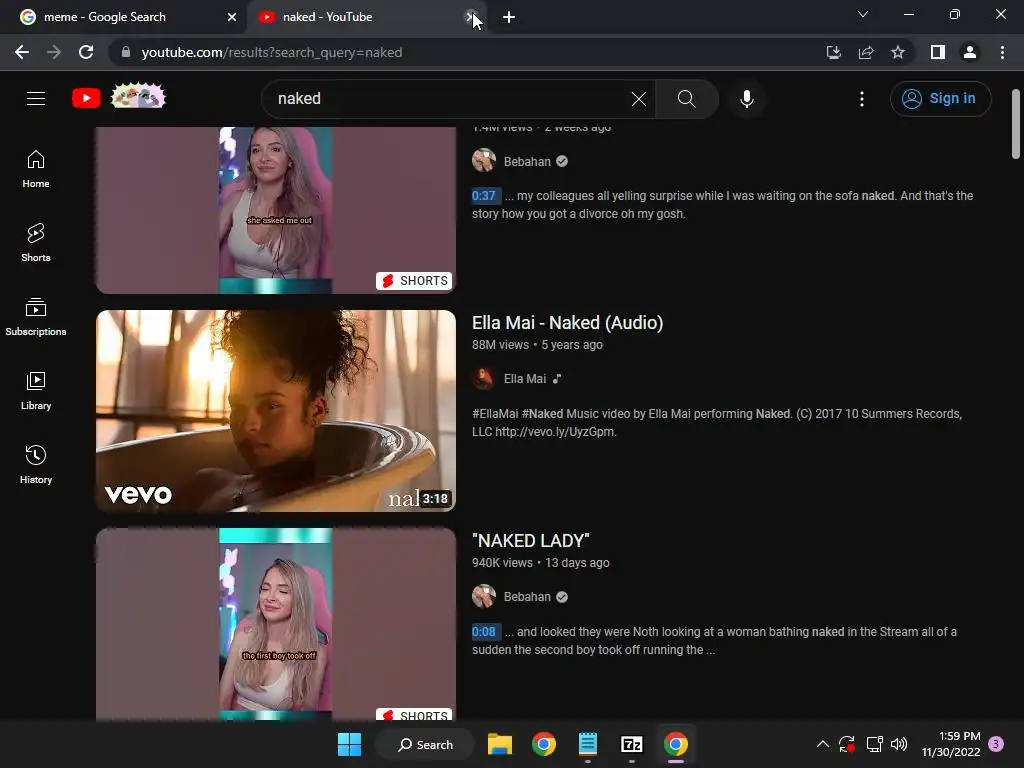
Task: Click the magnifier search button
Action: (x=686, y=99)
